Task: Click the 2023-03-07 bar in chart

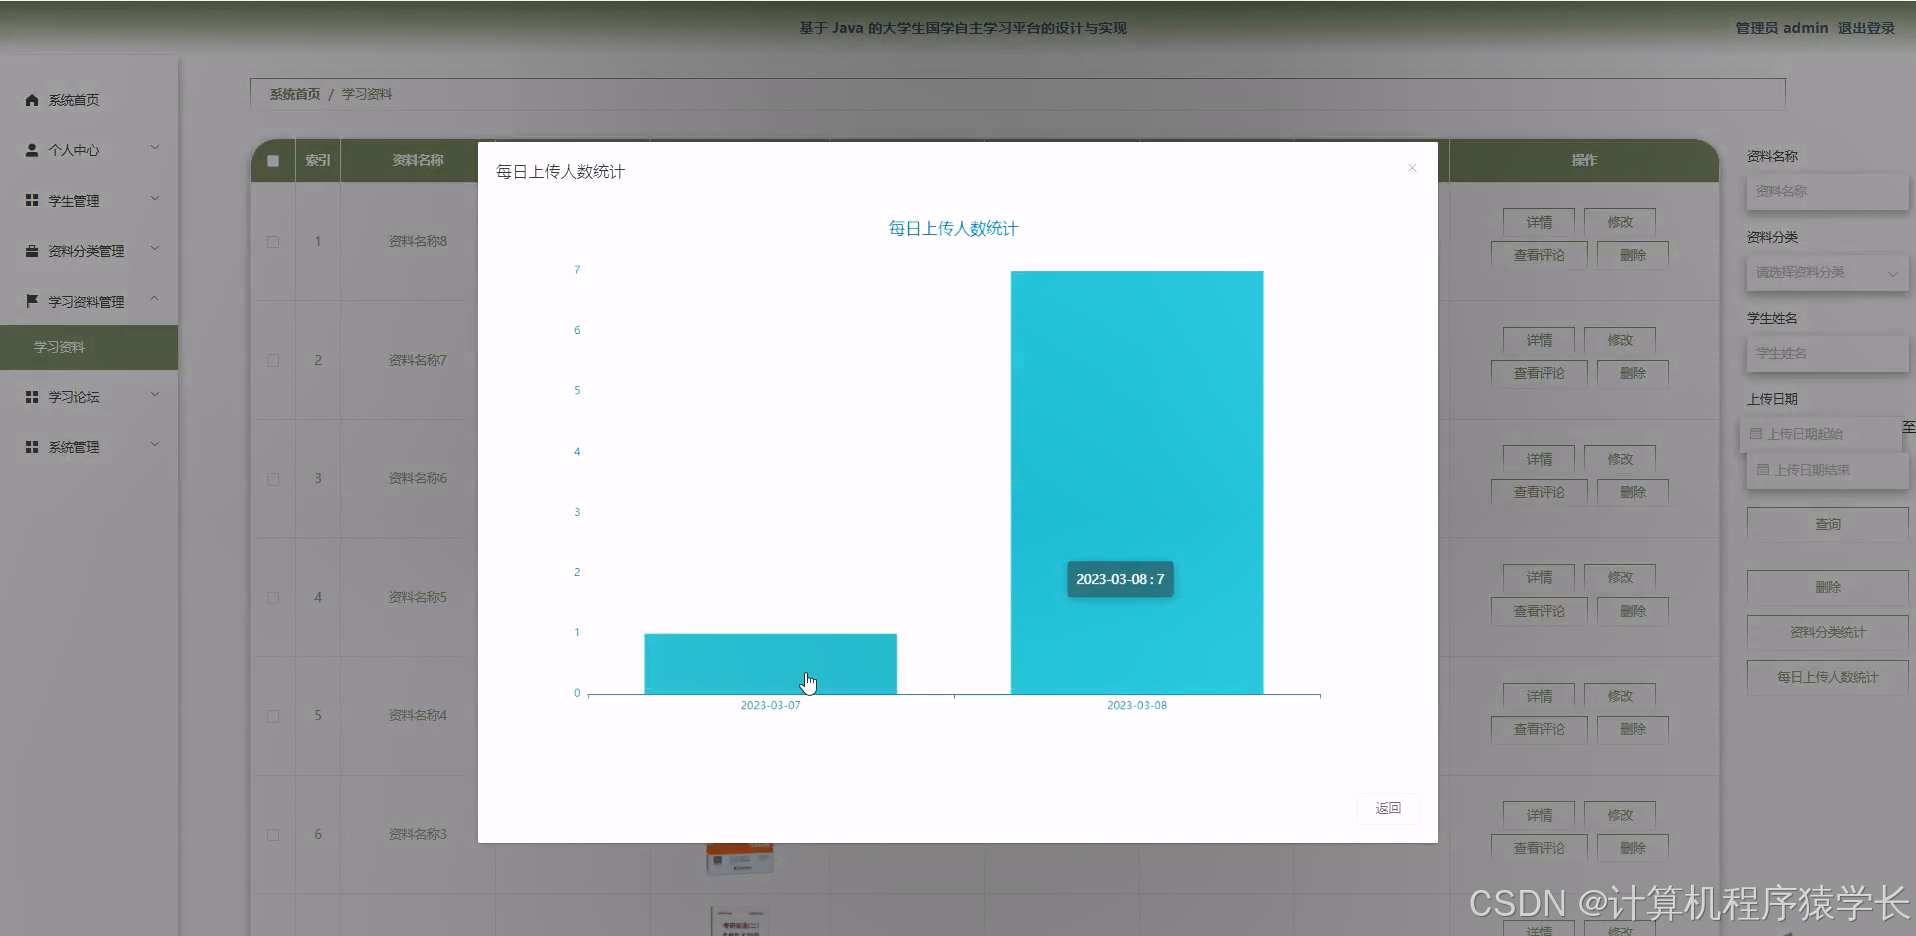Action: click(x=770, y=663)
